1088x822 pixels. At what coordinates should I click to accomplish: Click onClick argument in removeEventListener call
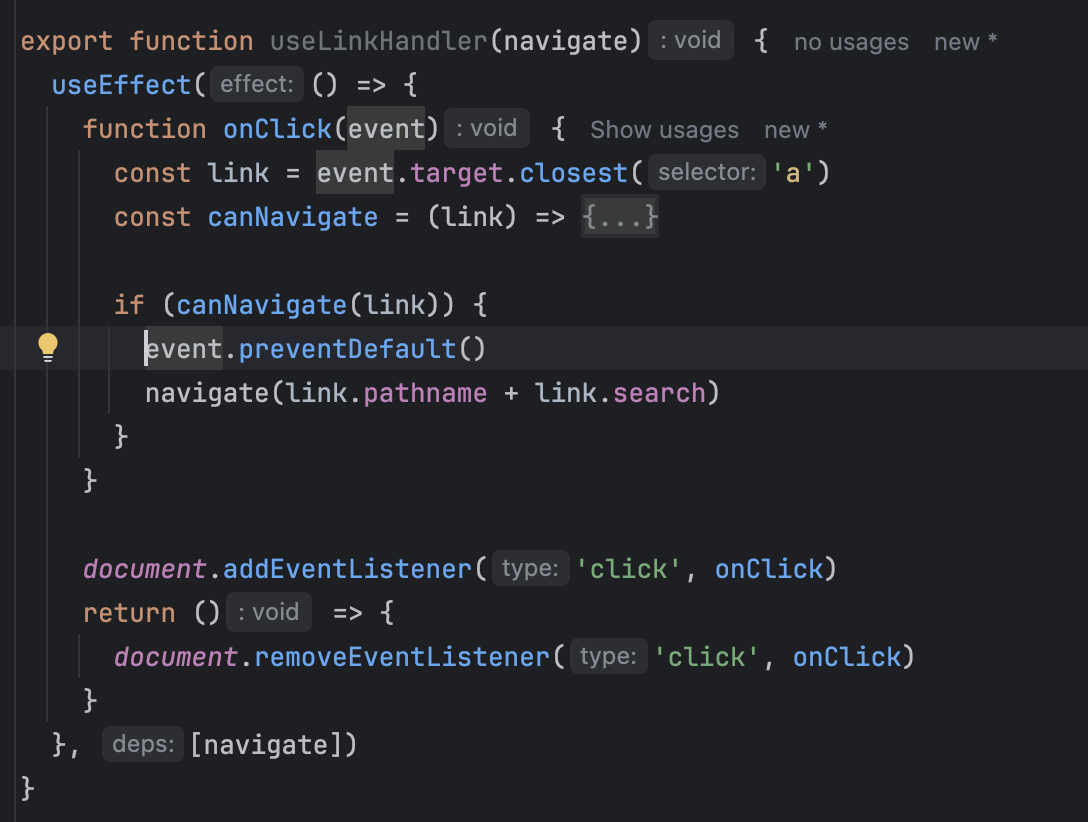pyautogui.click(x=847, y=658)
